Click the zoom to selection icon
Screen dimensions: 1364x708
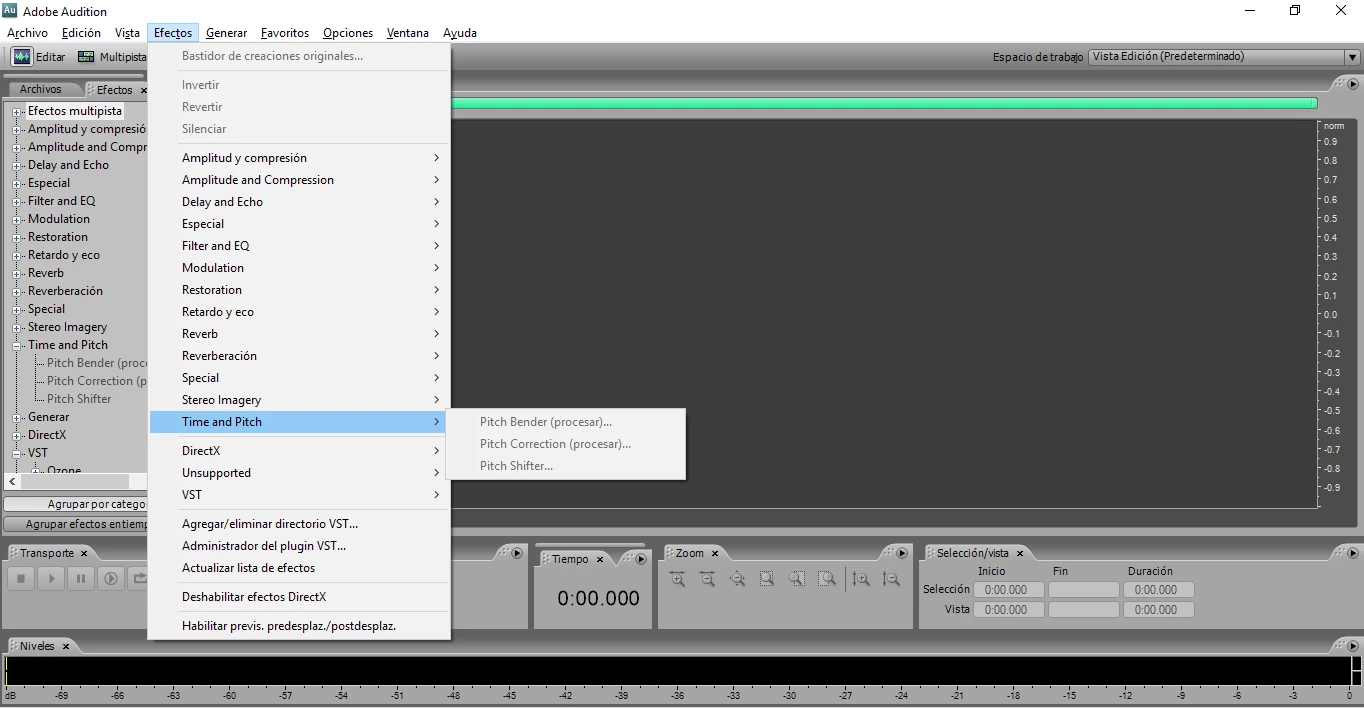coord(767,578)
